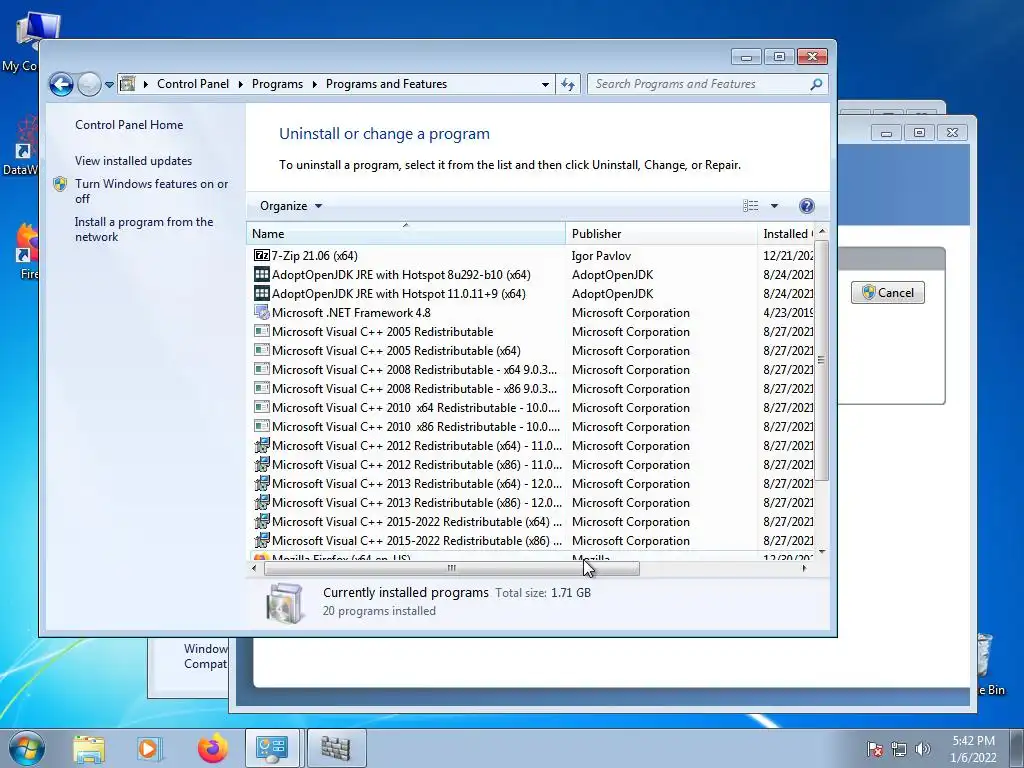Expand the arrow after Programs breadcrumb
Viewport: 1024px width, 768px height.
(314, 84)
